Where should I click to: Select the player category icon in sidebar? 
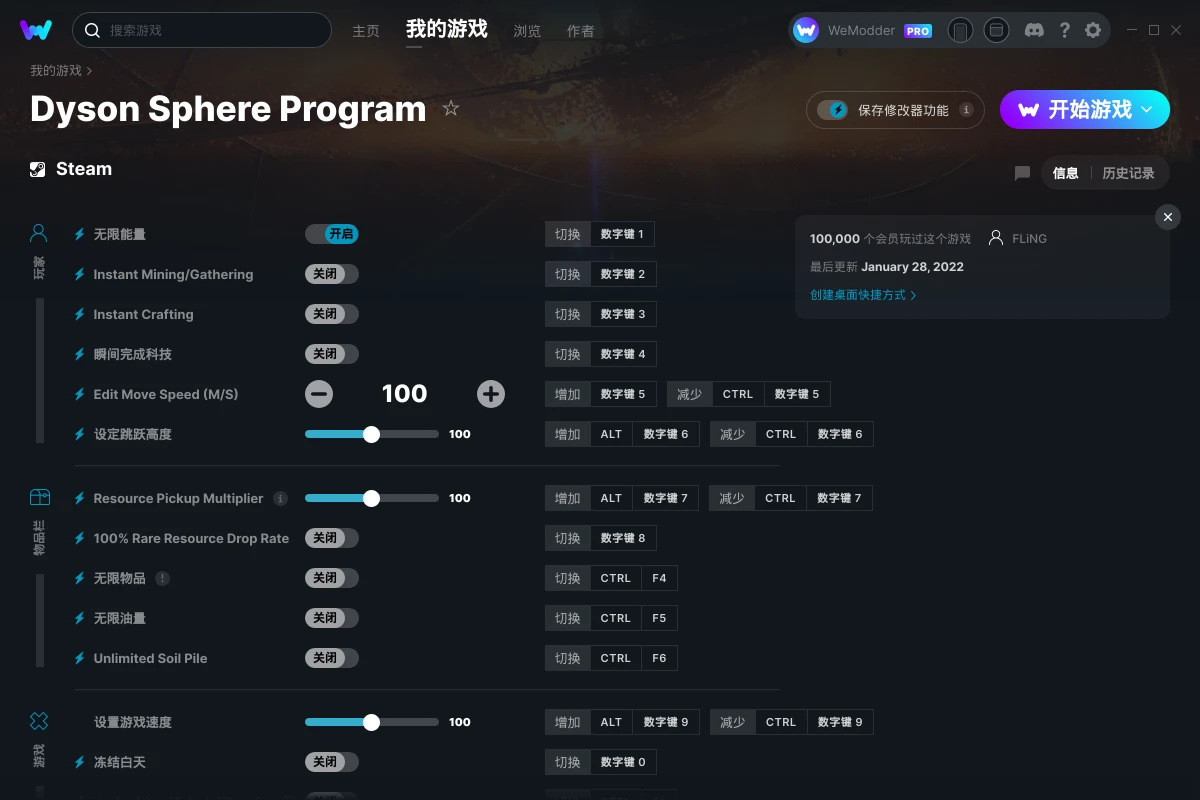point(39,234)
